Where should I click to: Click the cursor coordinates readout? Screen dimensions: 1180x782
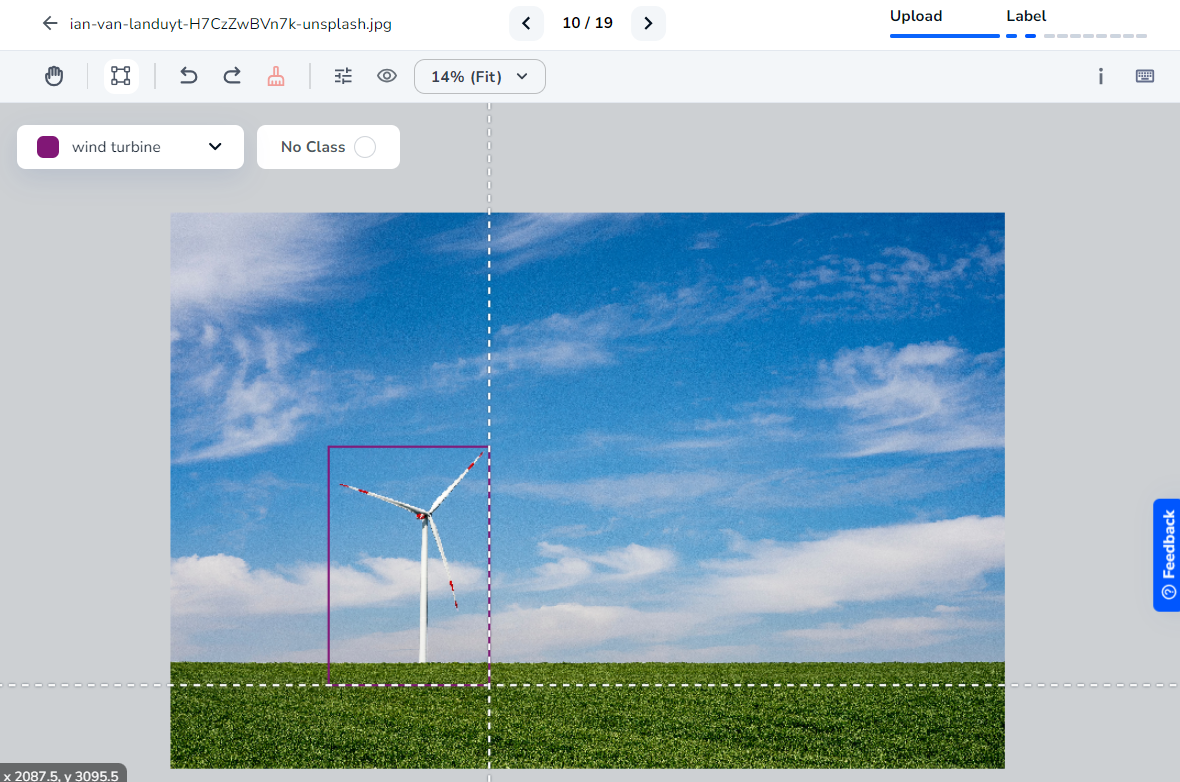point(63,774)
